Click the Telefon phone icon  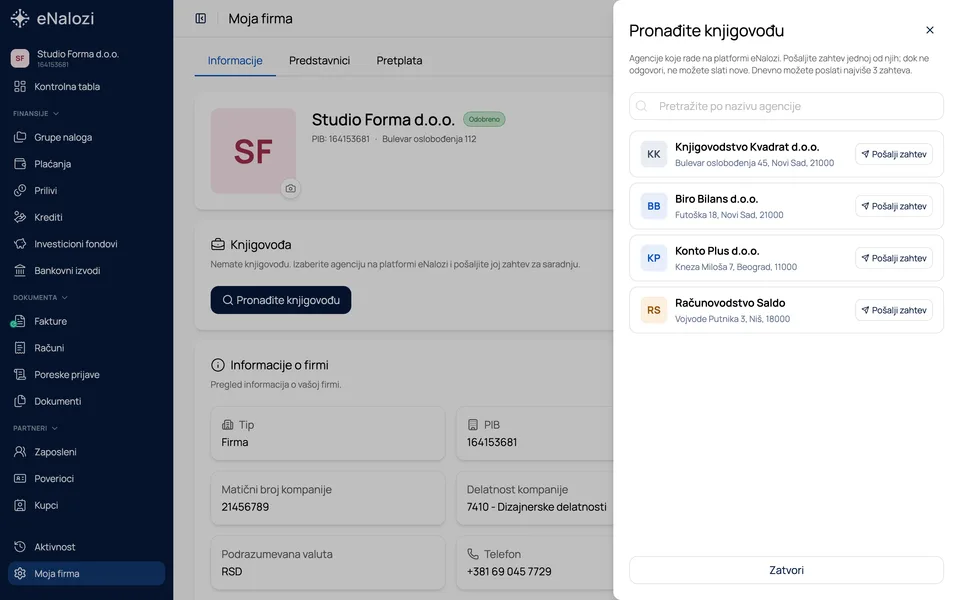click(473, 554)
